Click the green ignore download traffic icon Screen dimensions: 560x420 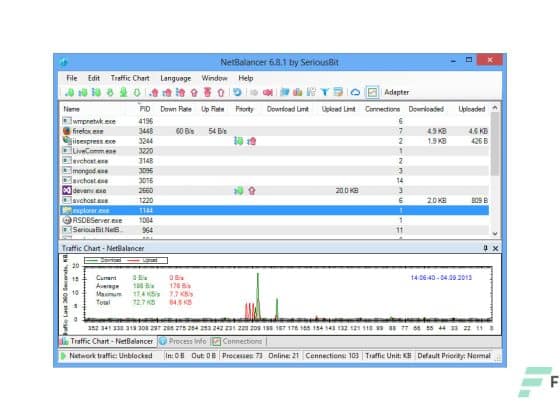(124, 92)
